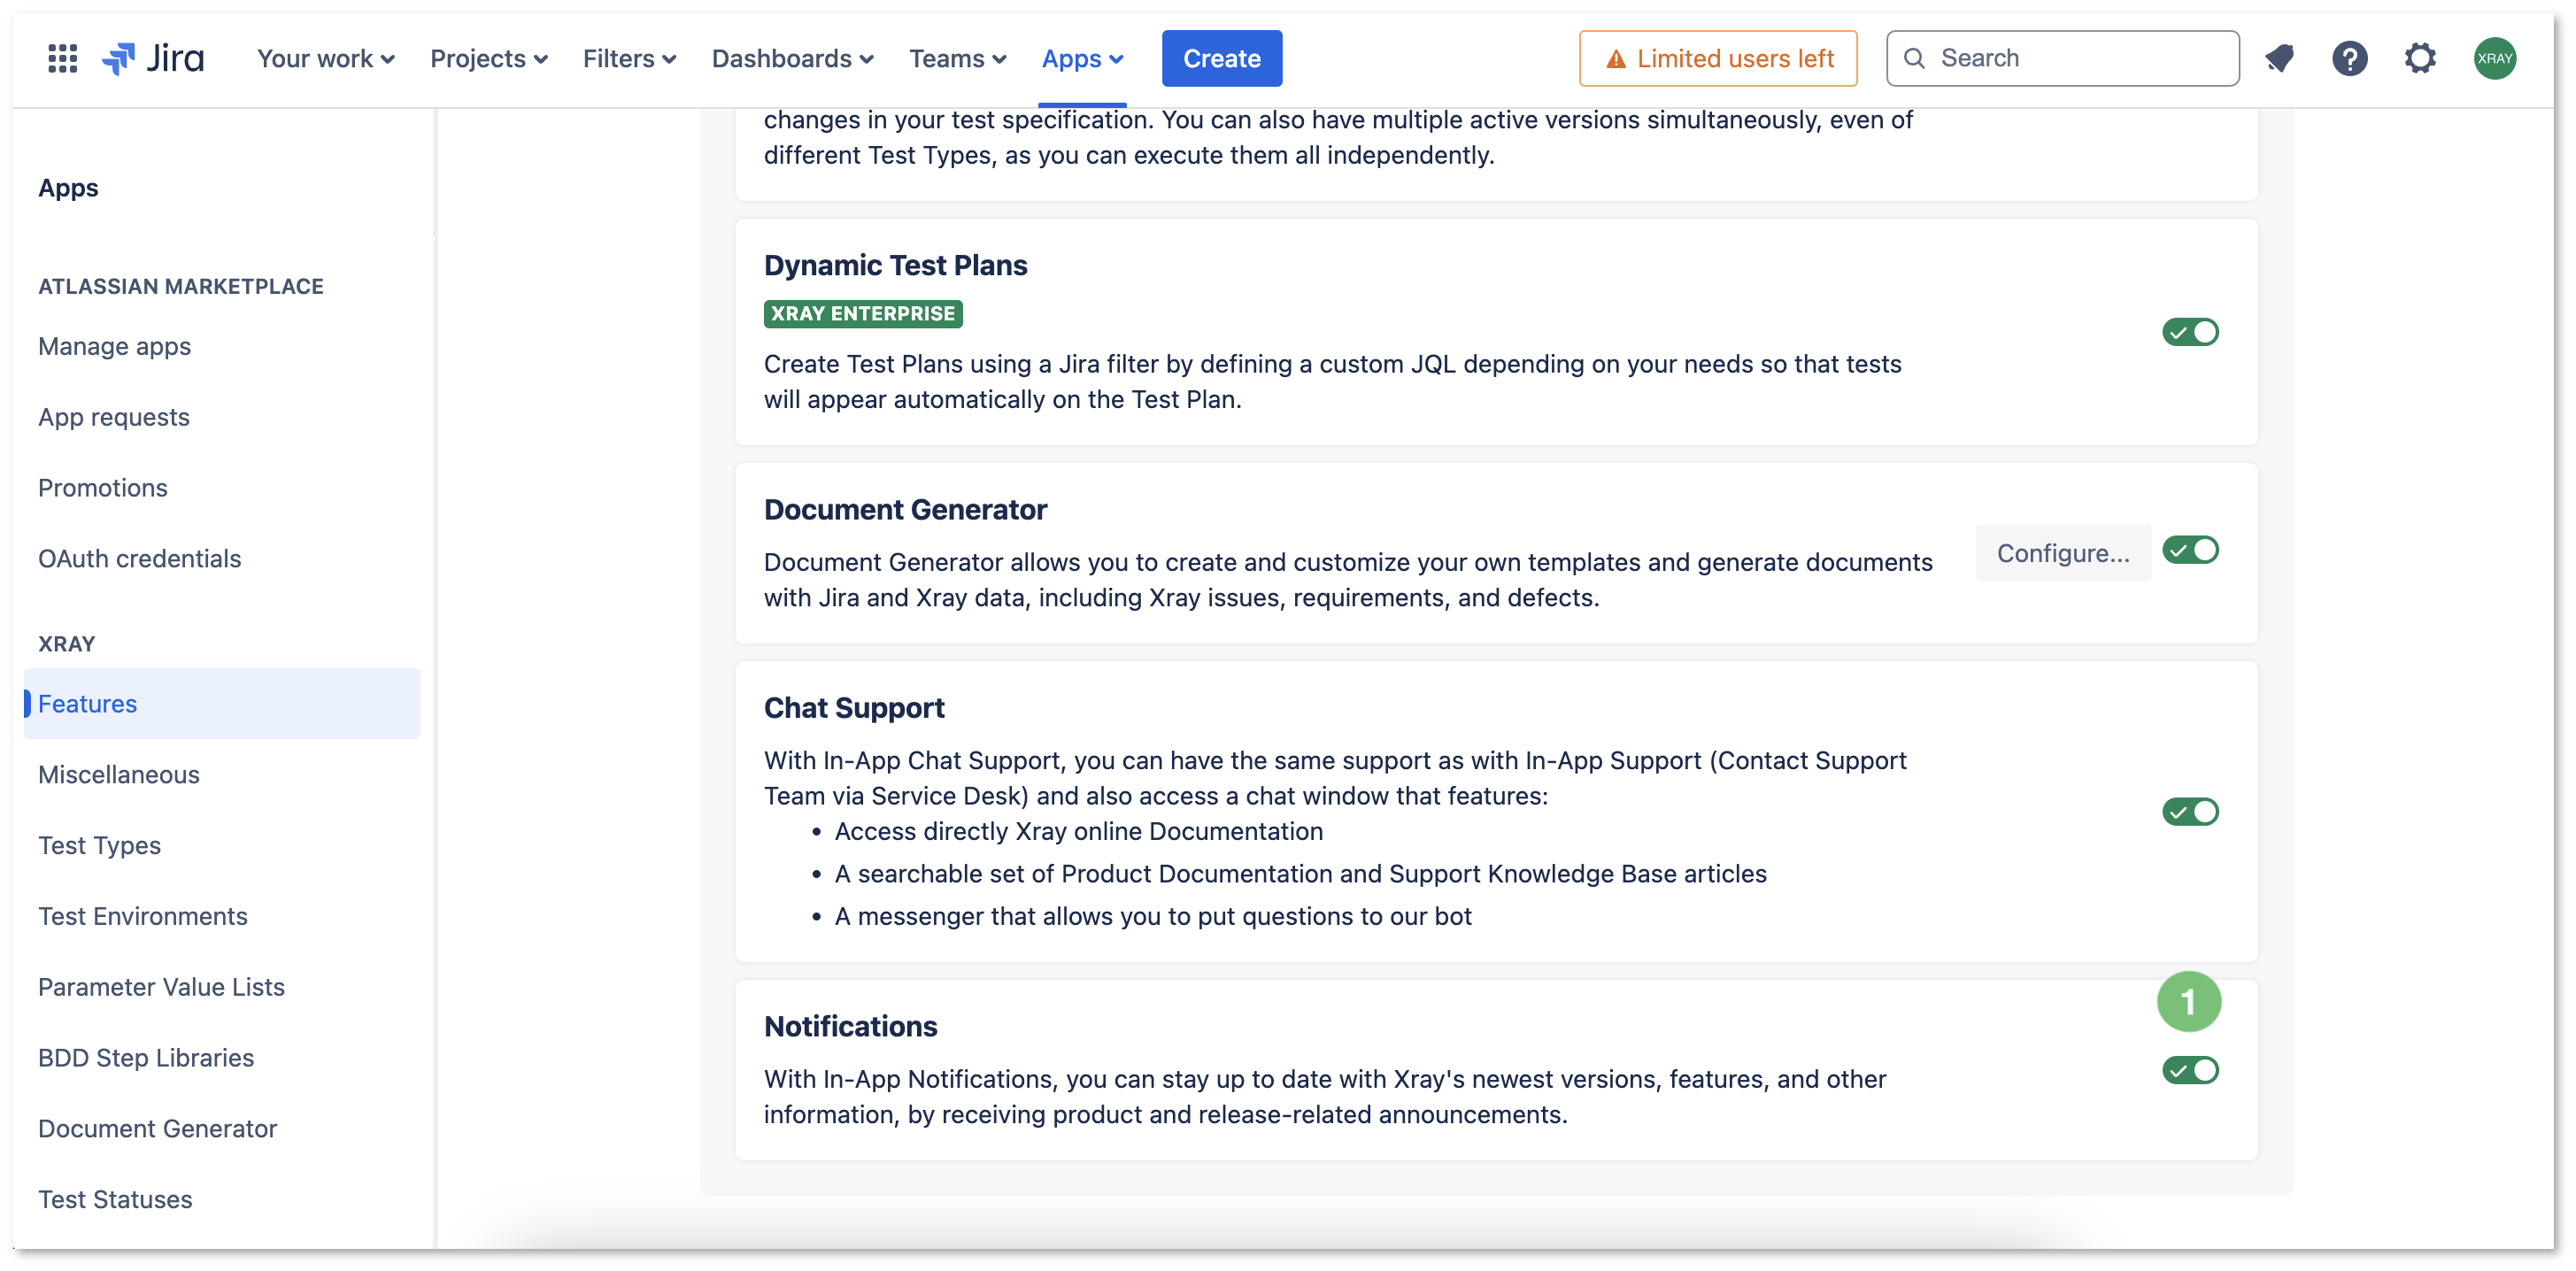The height and width of the screenshot is (1271, 2576).
Task: Click the Document Generator card heading
Action: [905, 509]
